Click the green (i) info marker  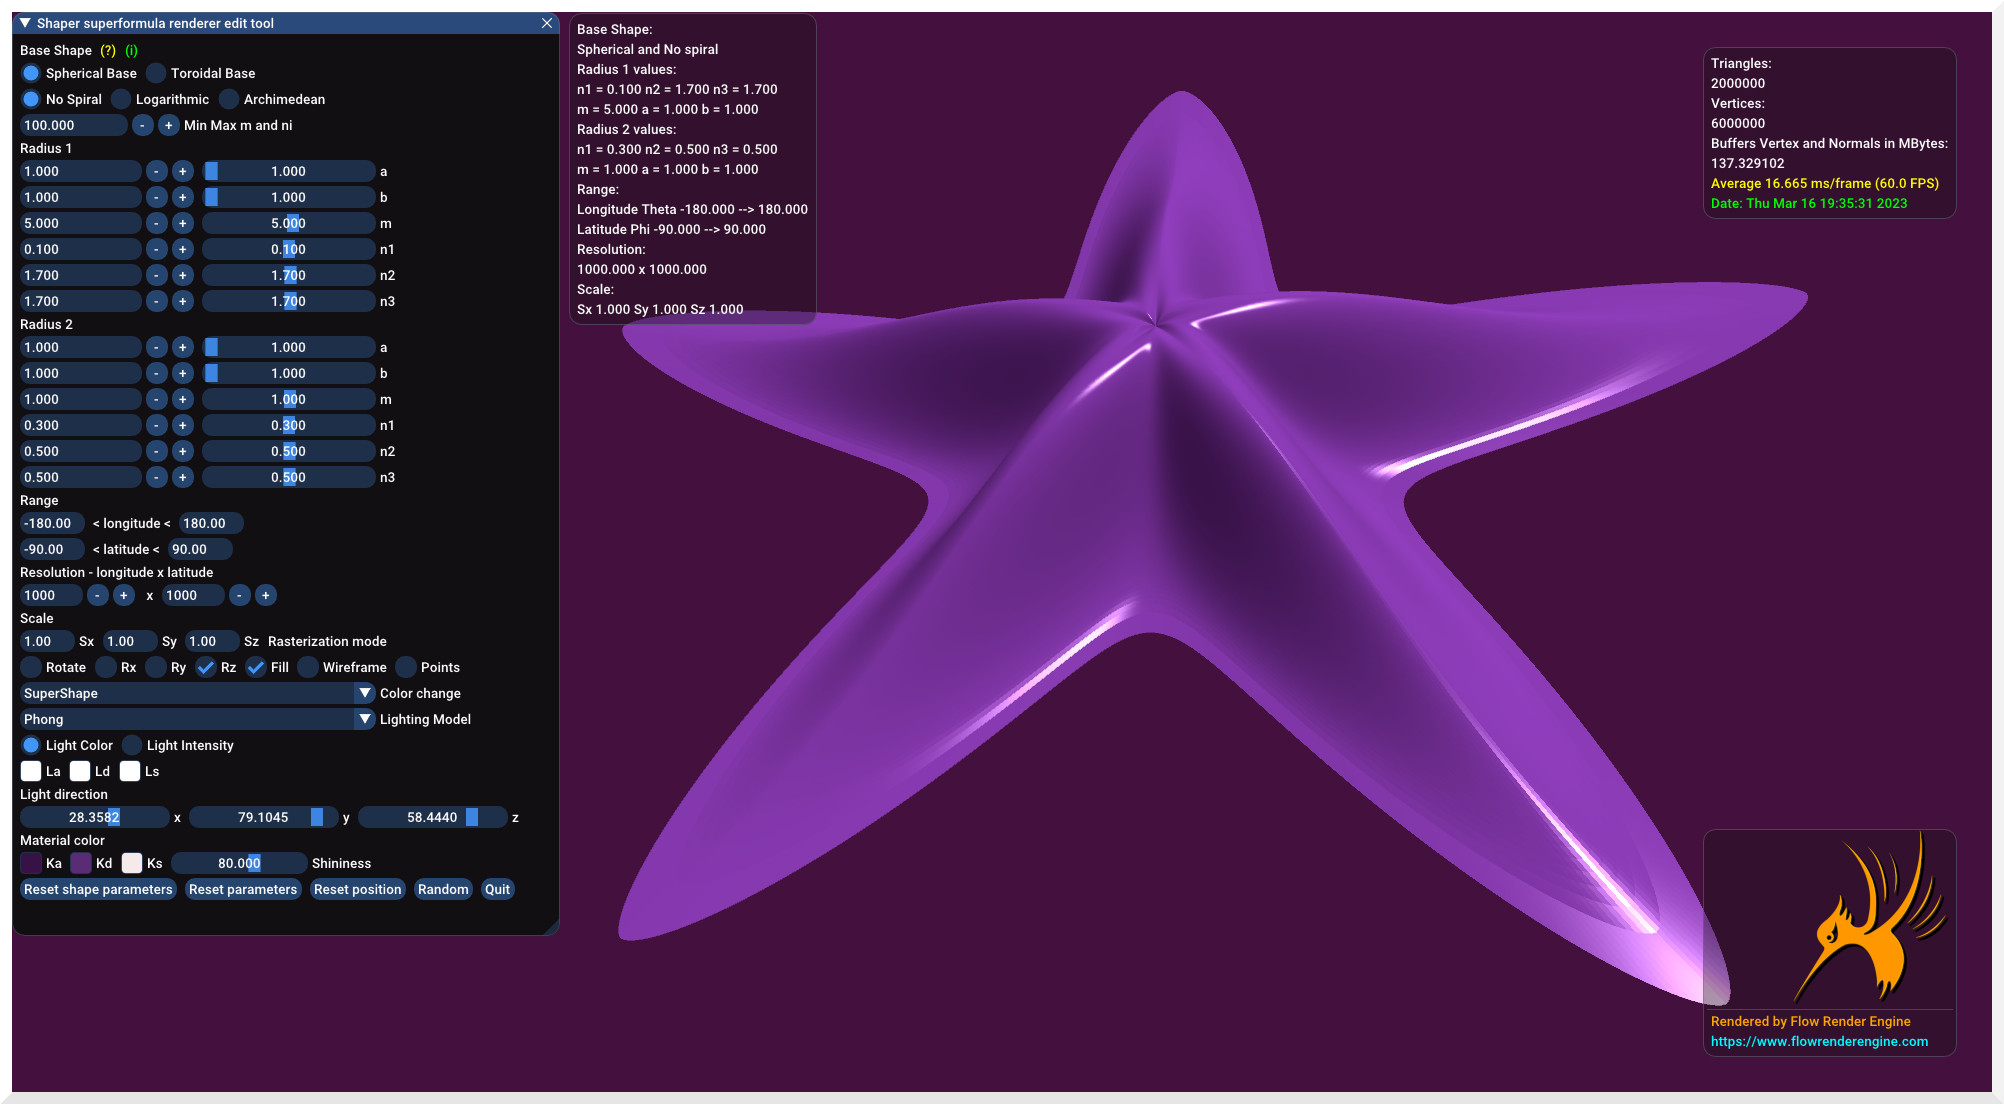(x=131, y=50)
